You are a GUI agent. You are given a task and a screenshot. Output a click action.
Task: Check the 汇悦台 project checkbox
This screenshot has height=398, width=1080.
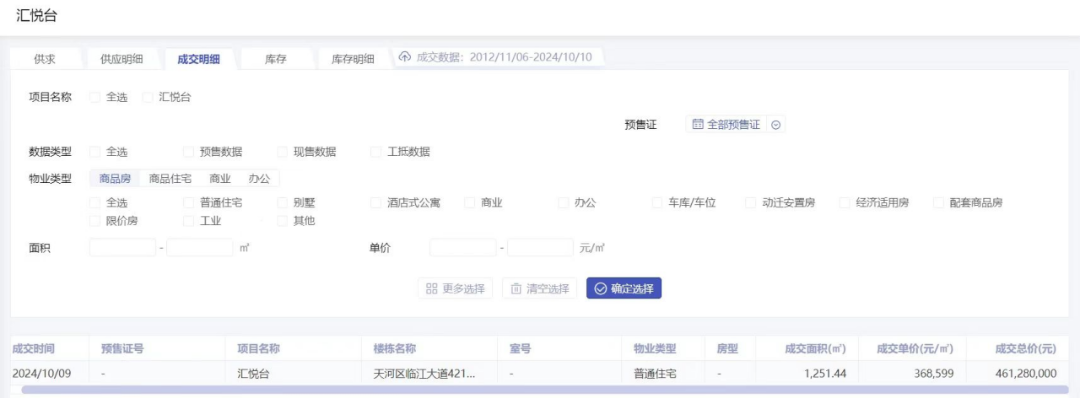coord(147,98)
